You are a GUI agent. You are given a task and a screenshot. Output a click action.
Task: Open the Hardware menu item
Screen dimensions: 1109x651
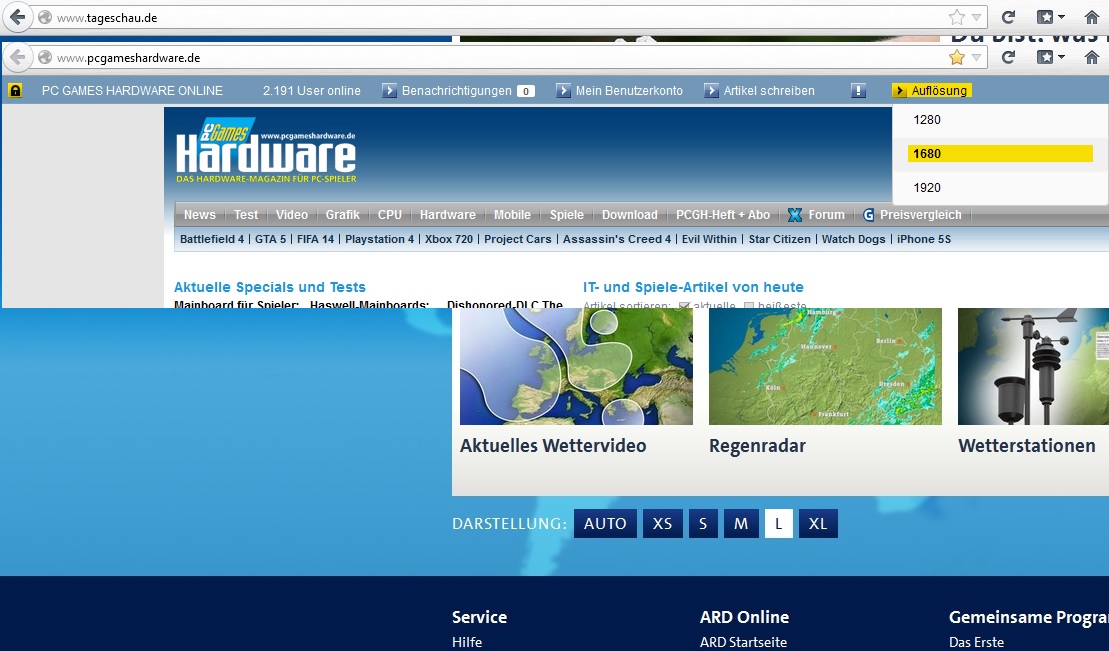pyautogui.click(x=448, y=215)
